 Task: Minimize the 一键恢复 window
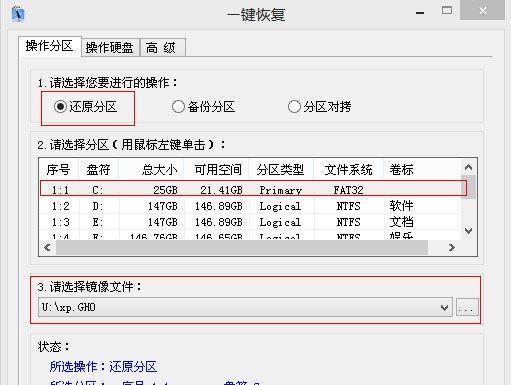[x=420, y=13]
